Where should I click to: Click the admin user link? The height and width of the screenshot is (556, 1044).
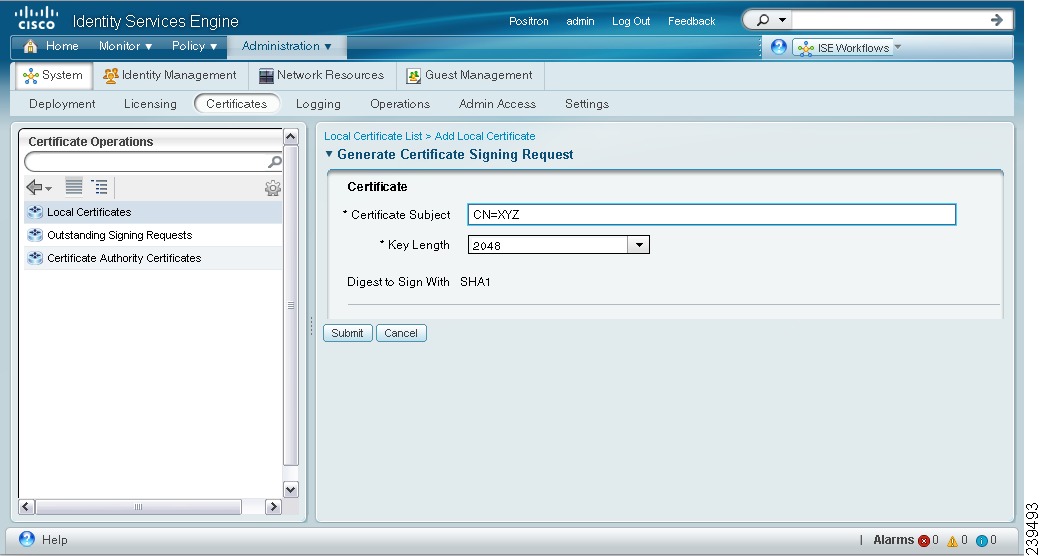[580, 21]
